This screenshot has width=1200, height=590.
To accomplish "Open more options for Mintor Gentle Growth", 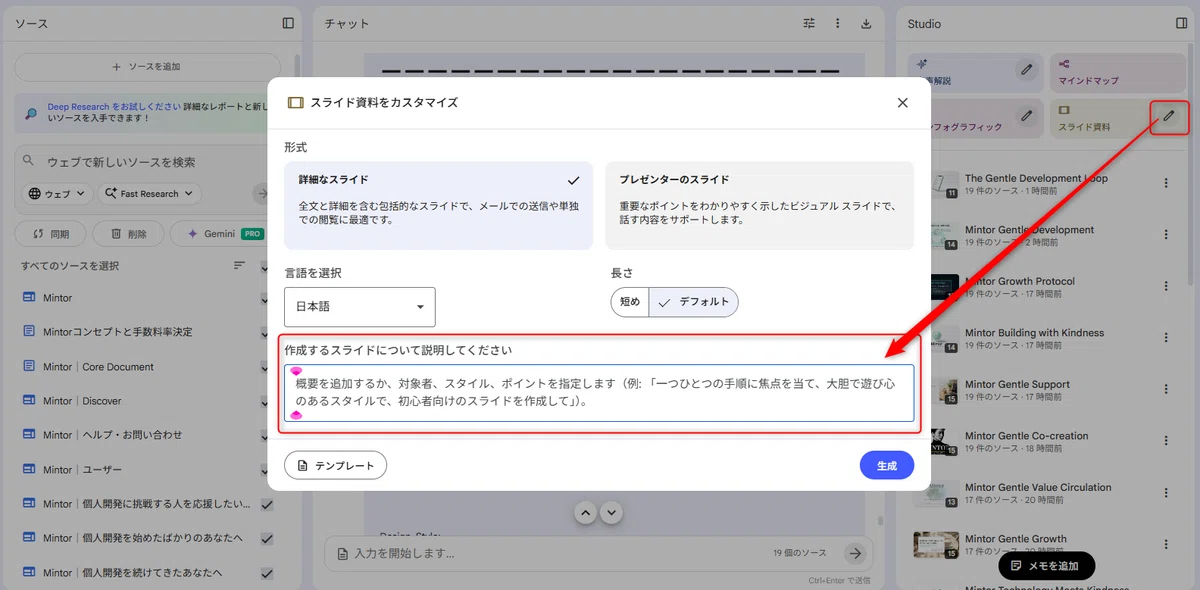I will tap(1166, 544).
